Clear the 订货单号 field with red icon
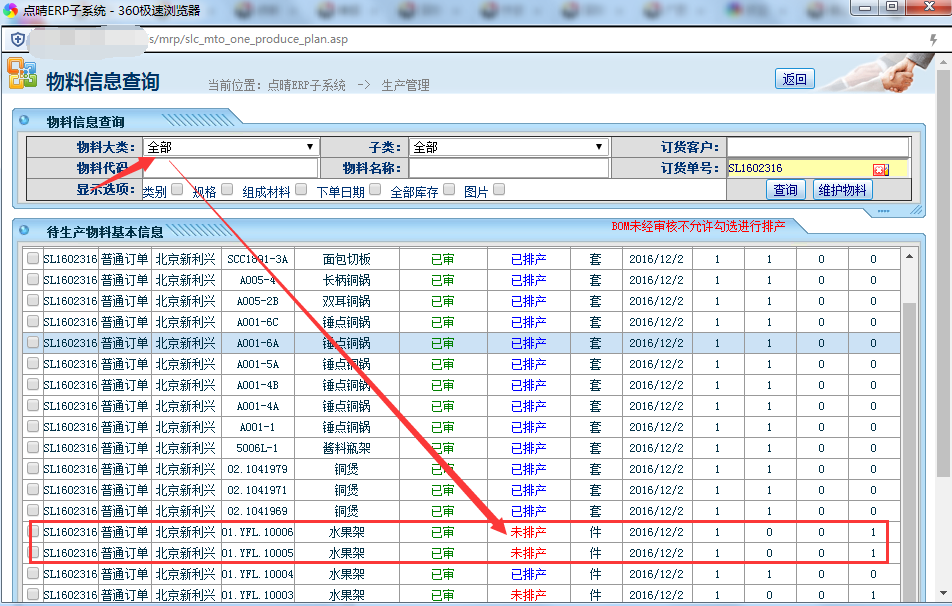The height and width of the screenshot is (606, 952). [880, 169]
